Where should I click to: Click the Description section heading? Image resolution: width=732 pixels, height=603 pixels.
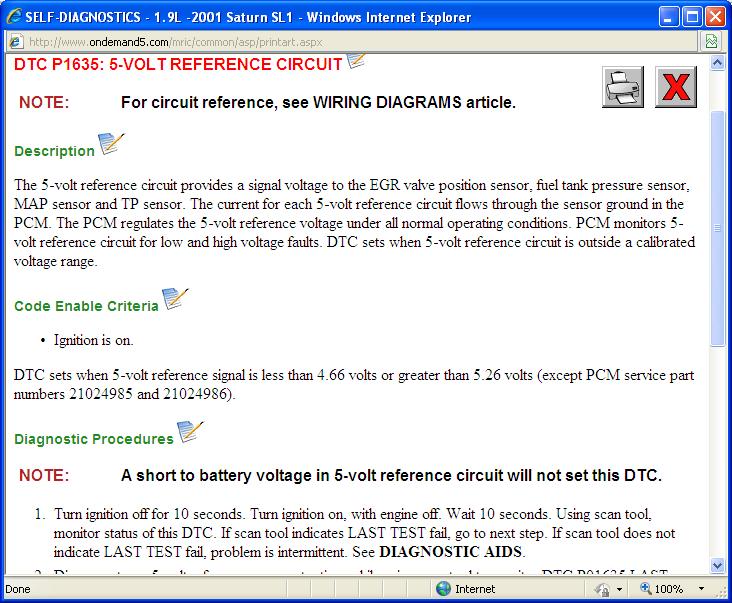(x=55, y=151)
